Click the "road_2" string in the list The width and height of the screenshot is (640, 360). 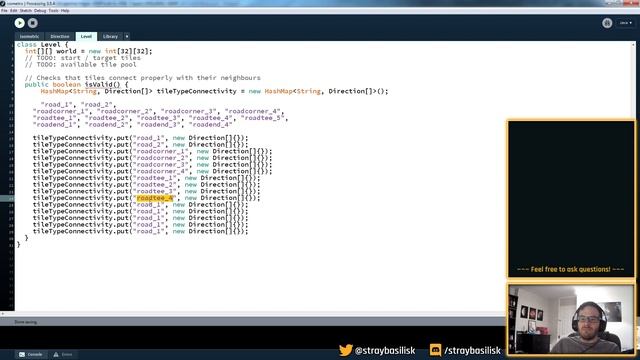pos(96,104)
